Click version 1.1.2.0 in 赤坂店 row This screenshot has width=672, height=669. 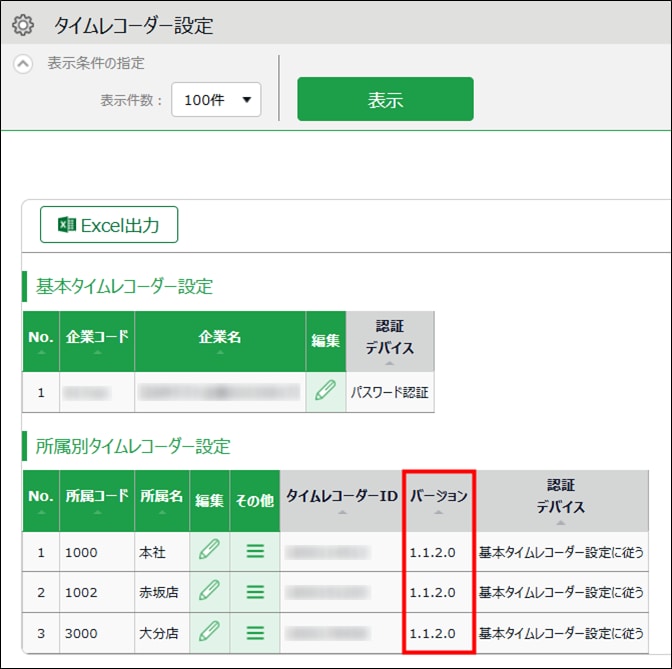(432, 593)
